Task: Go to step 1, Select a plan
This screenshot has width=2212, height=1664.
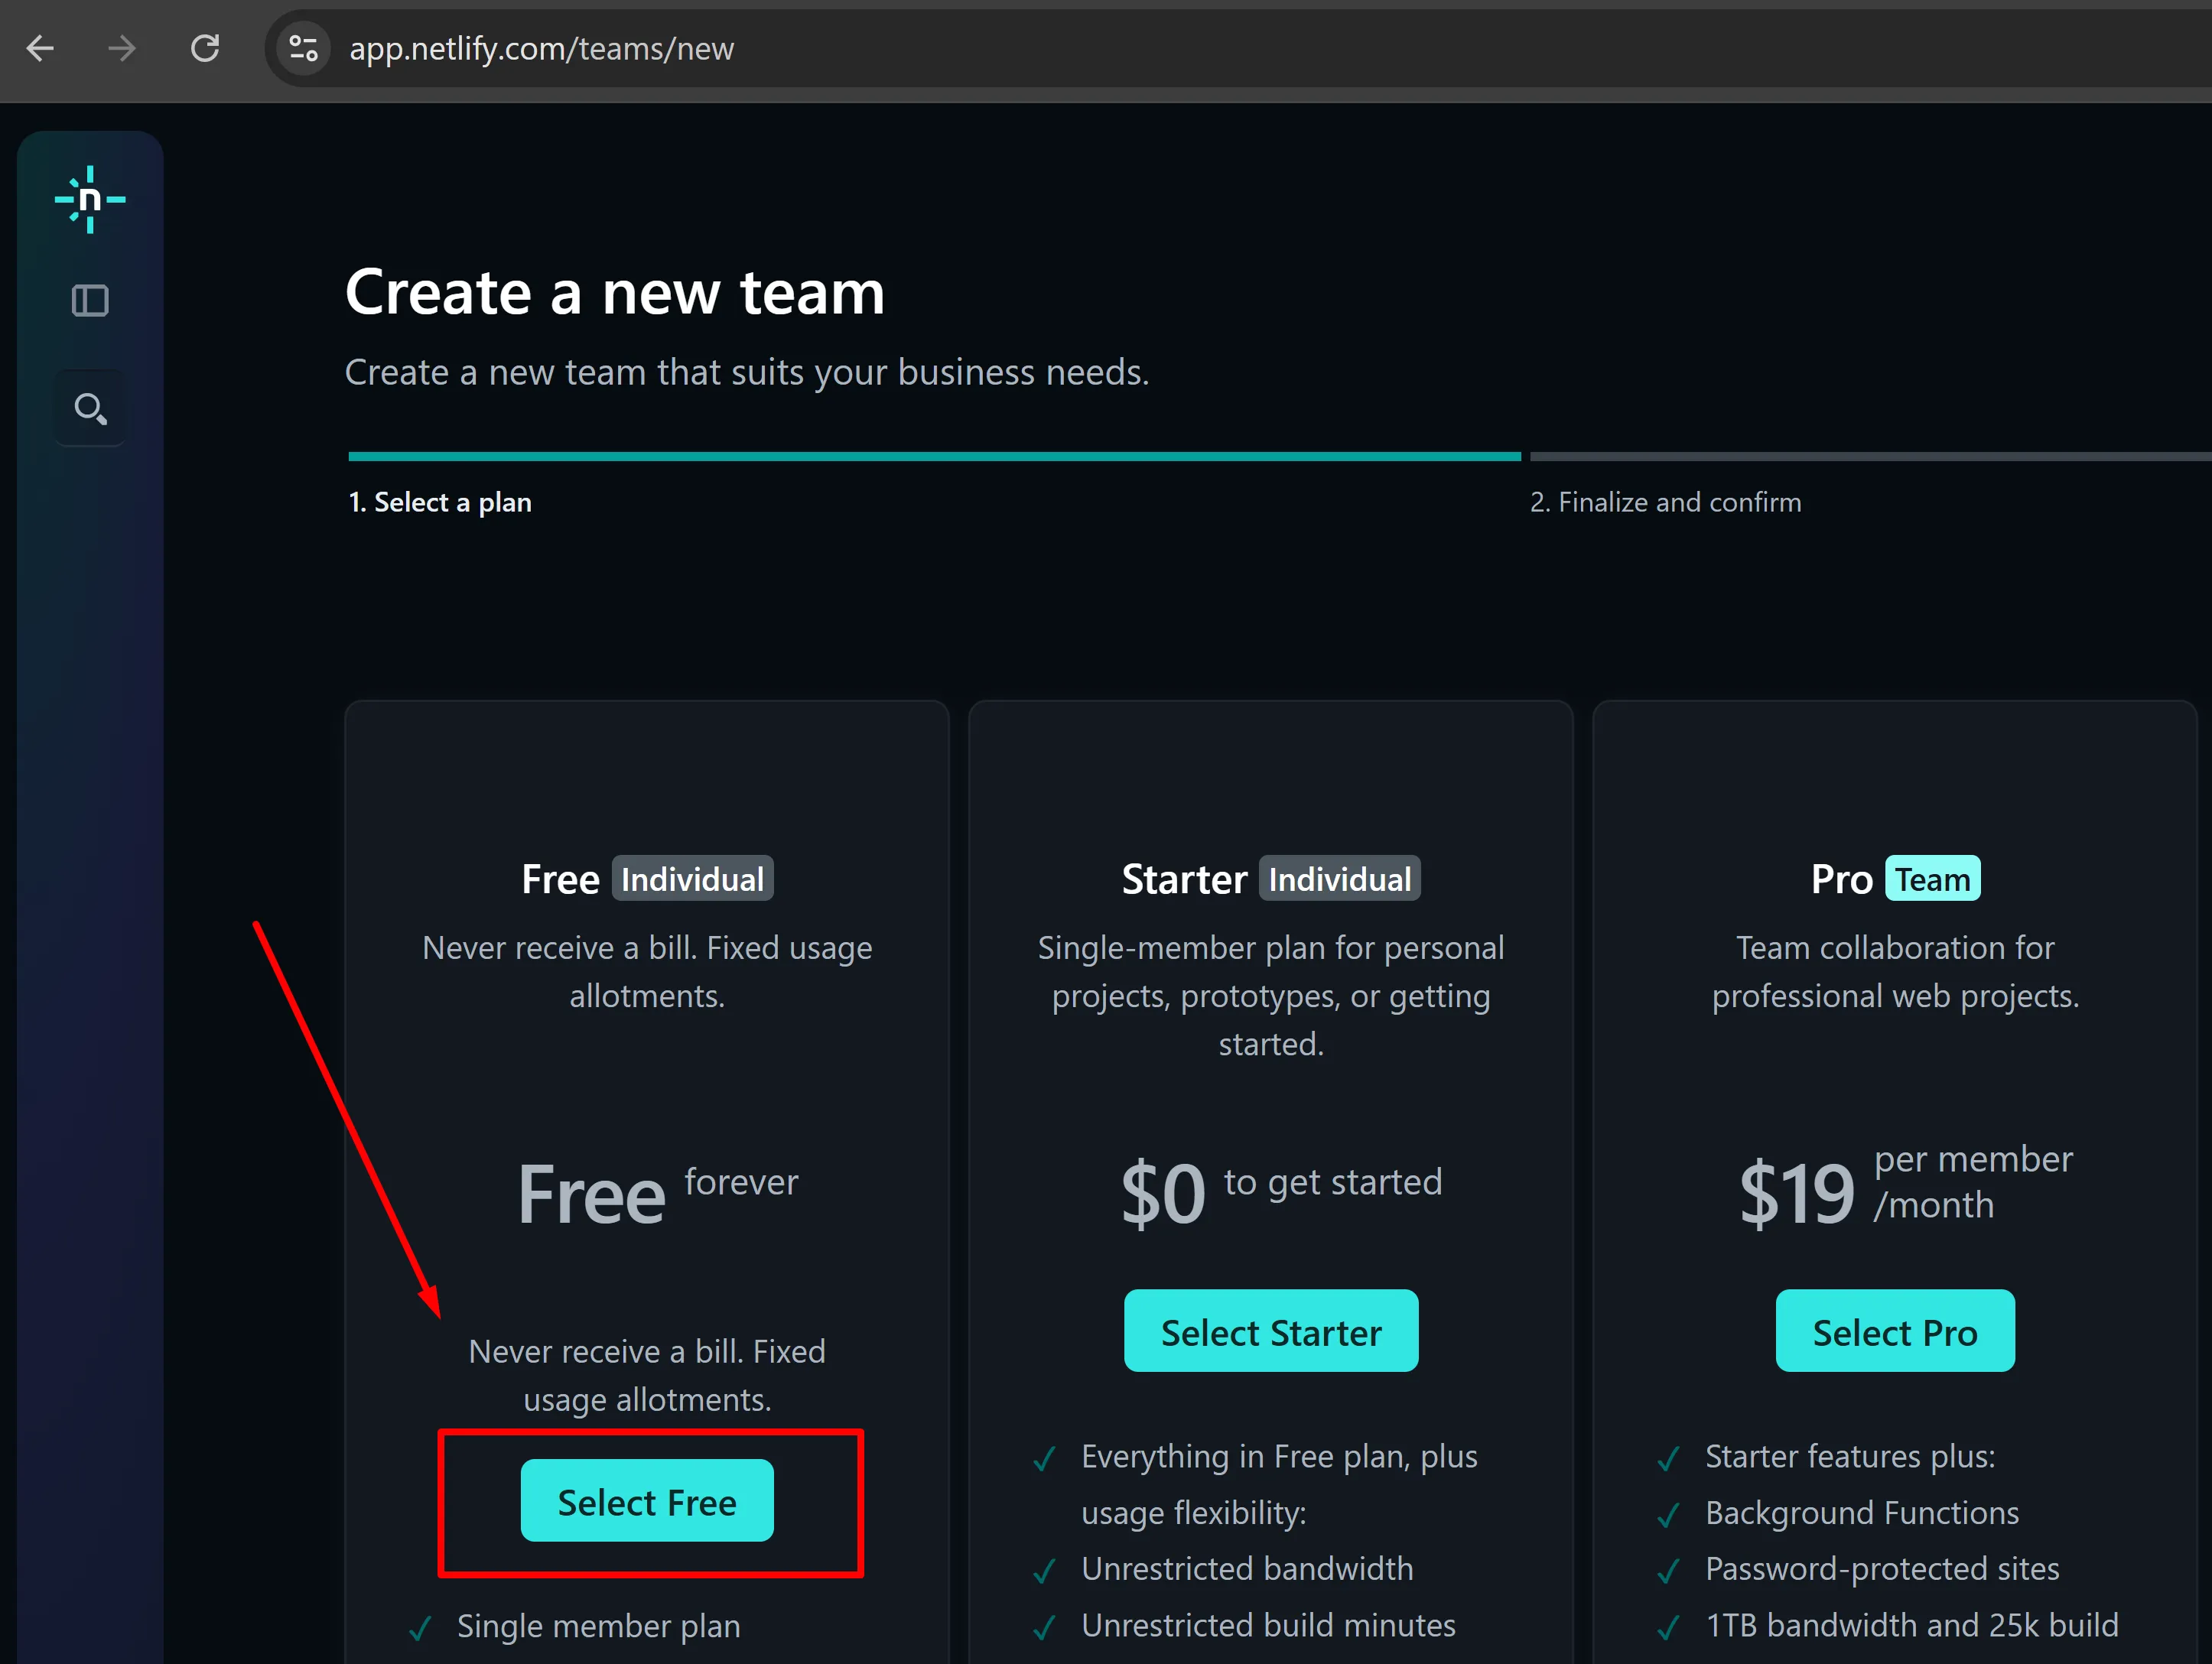Action: [x=440, y=502]
